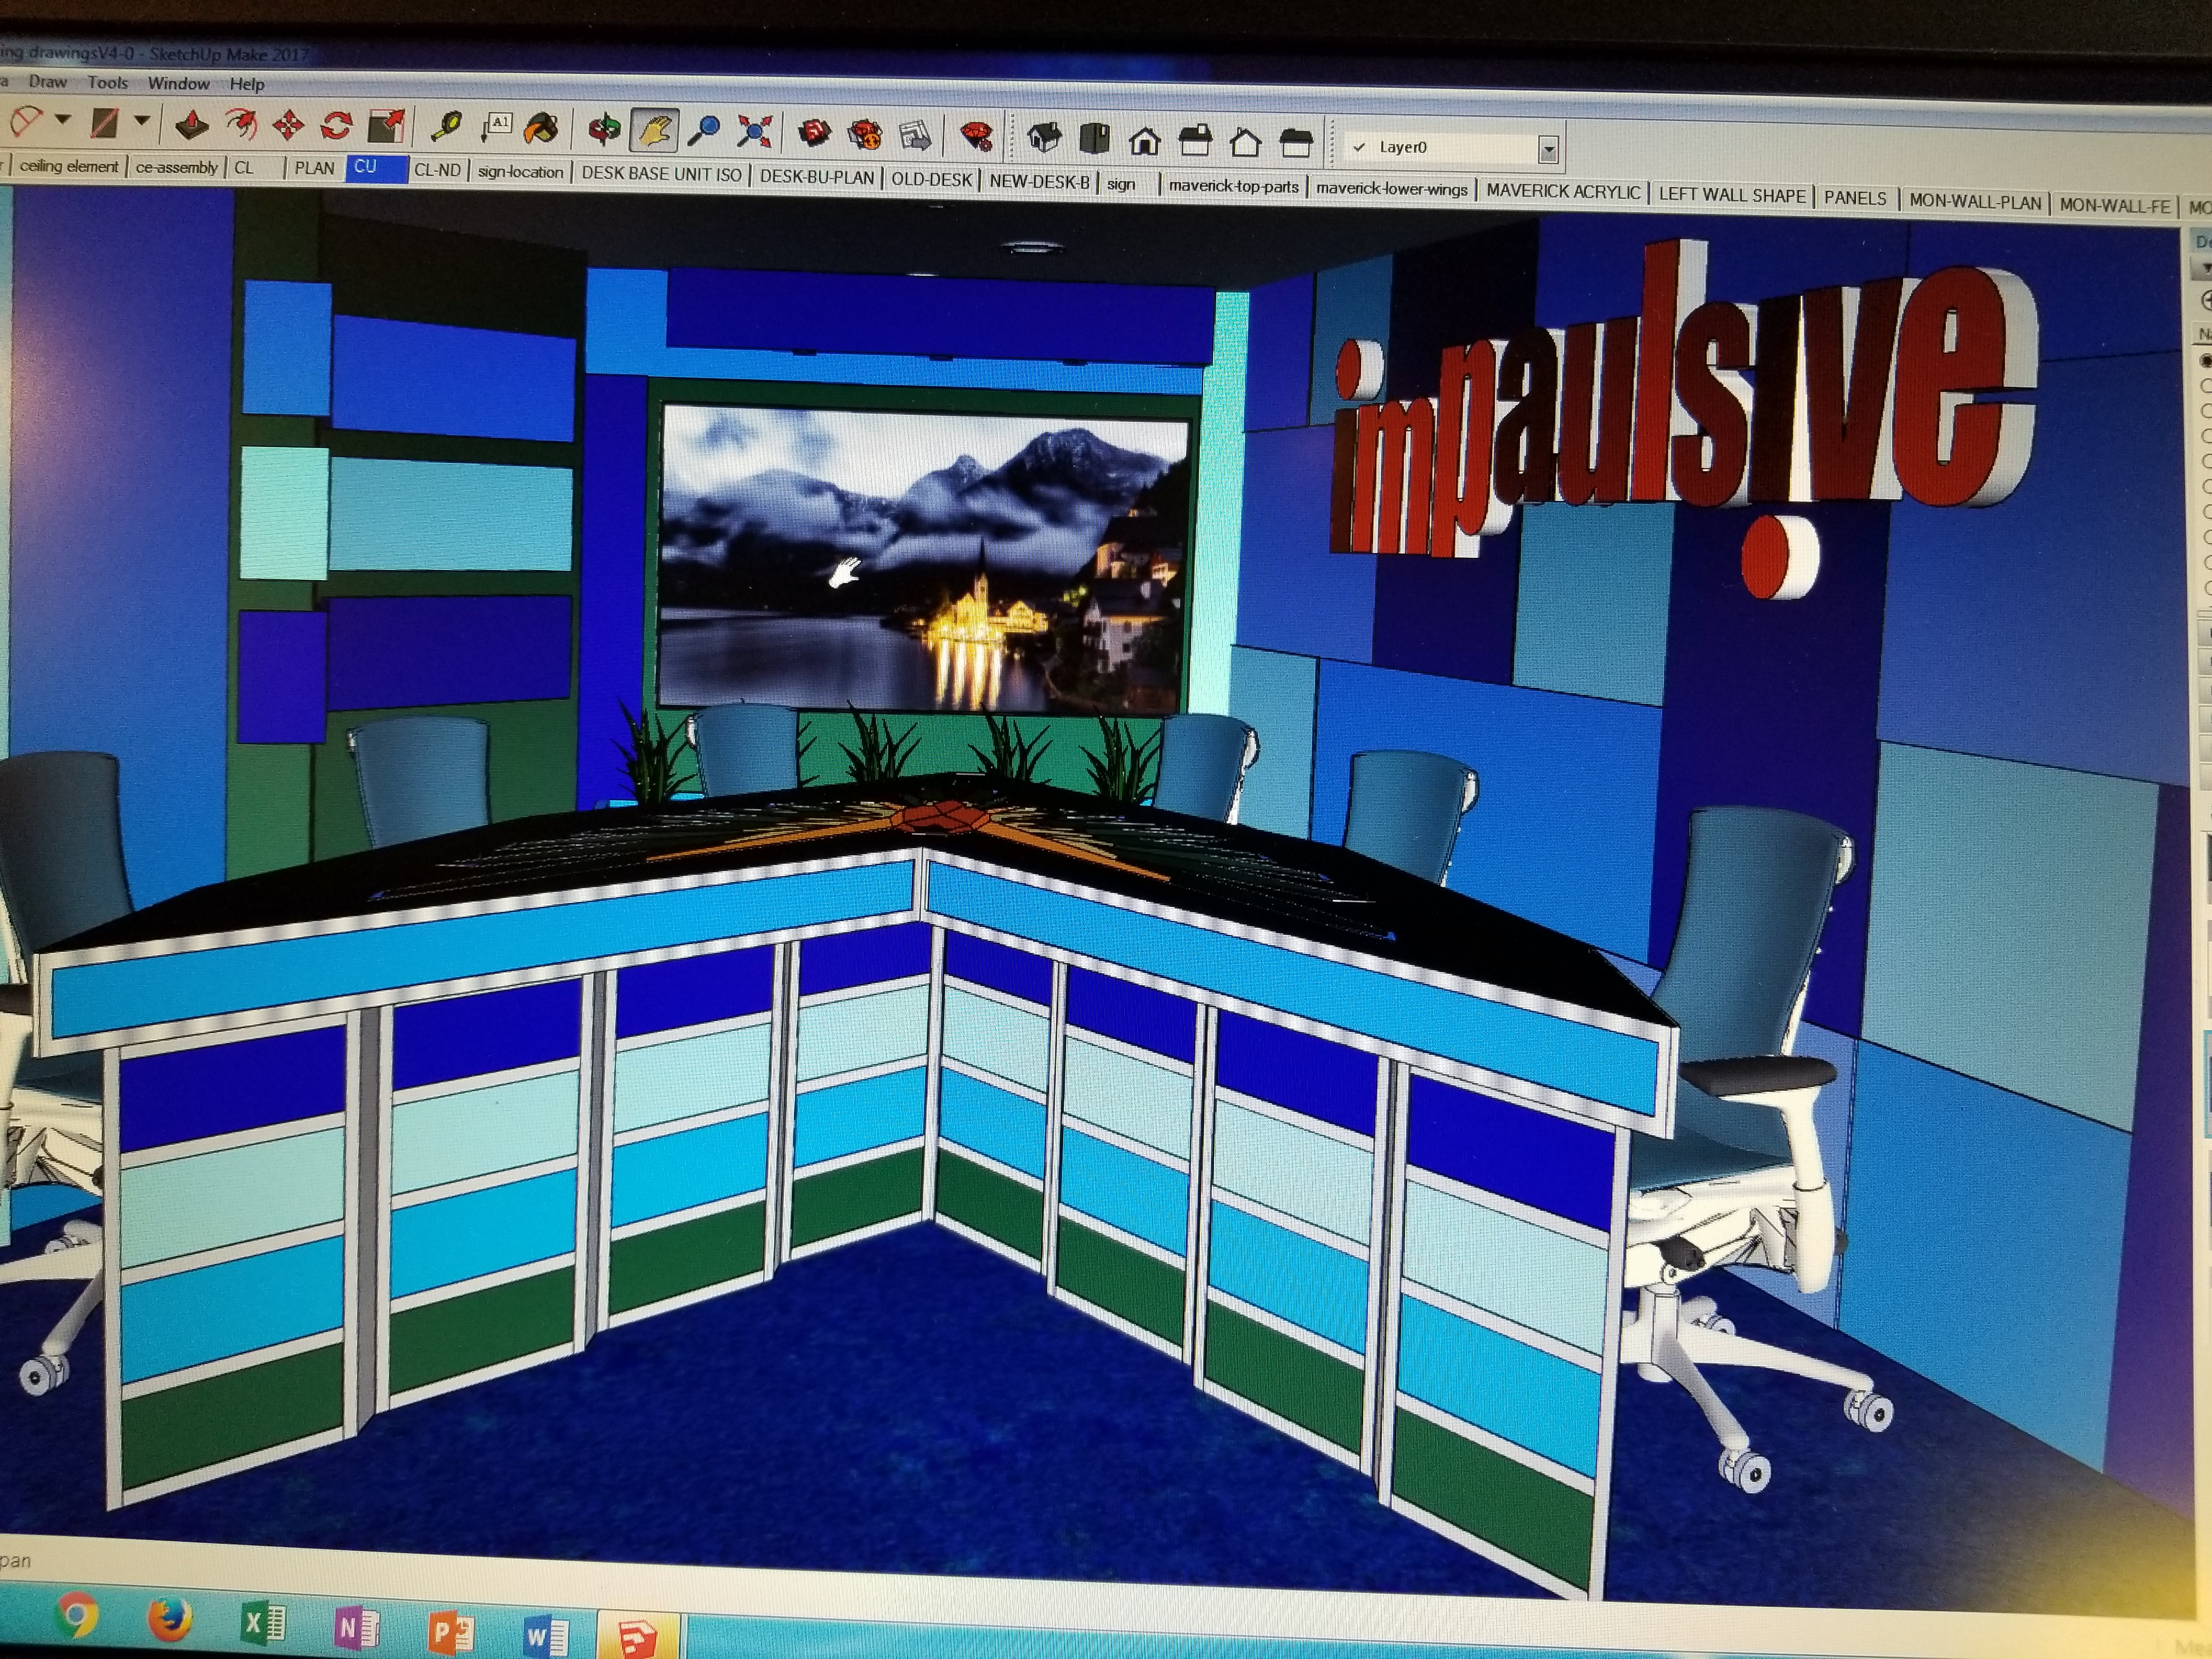The height and width of the screenshot is (1659, 2212).
Task: Switch to the PLAN scene tab
Action: click(x=314, y=168)
